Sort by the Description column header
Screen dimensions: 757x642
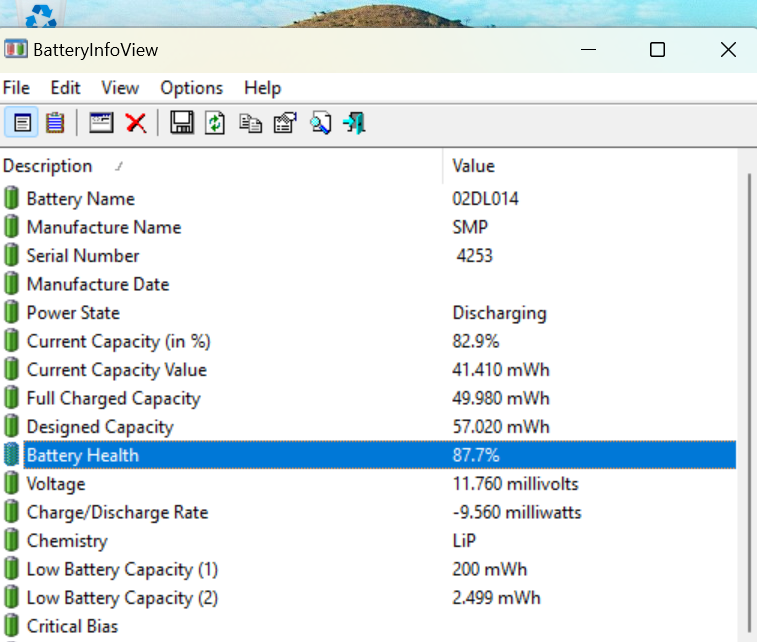(x=221, y=166)
